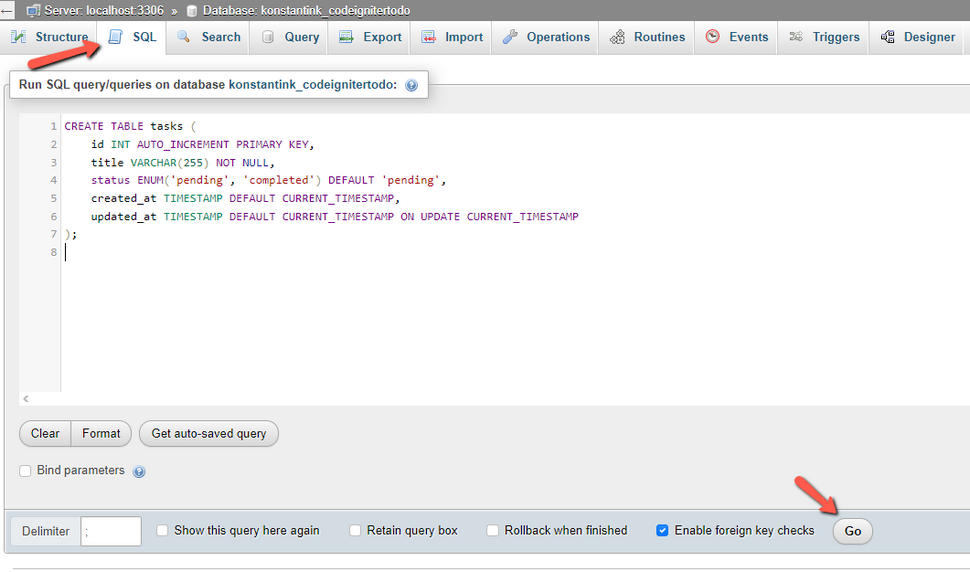Click the Export tab icon
970x572 pixels.
coord(346,37)
